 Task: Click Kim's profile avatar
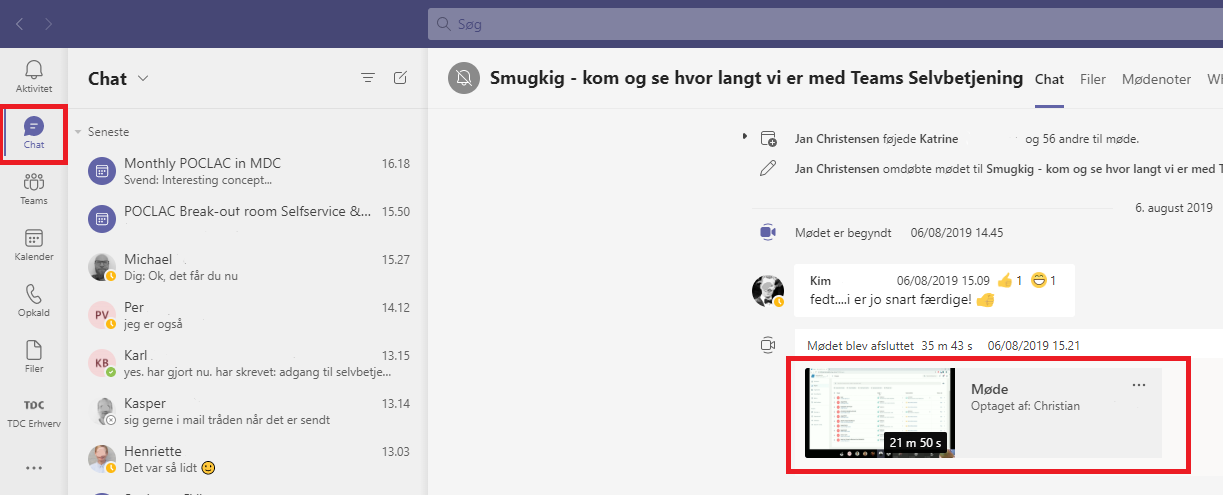(x=768, y=290)
